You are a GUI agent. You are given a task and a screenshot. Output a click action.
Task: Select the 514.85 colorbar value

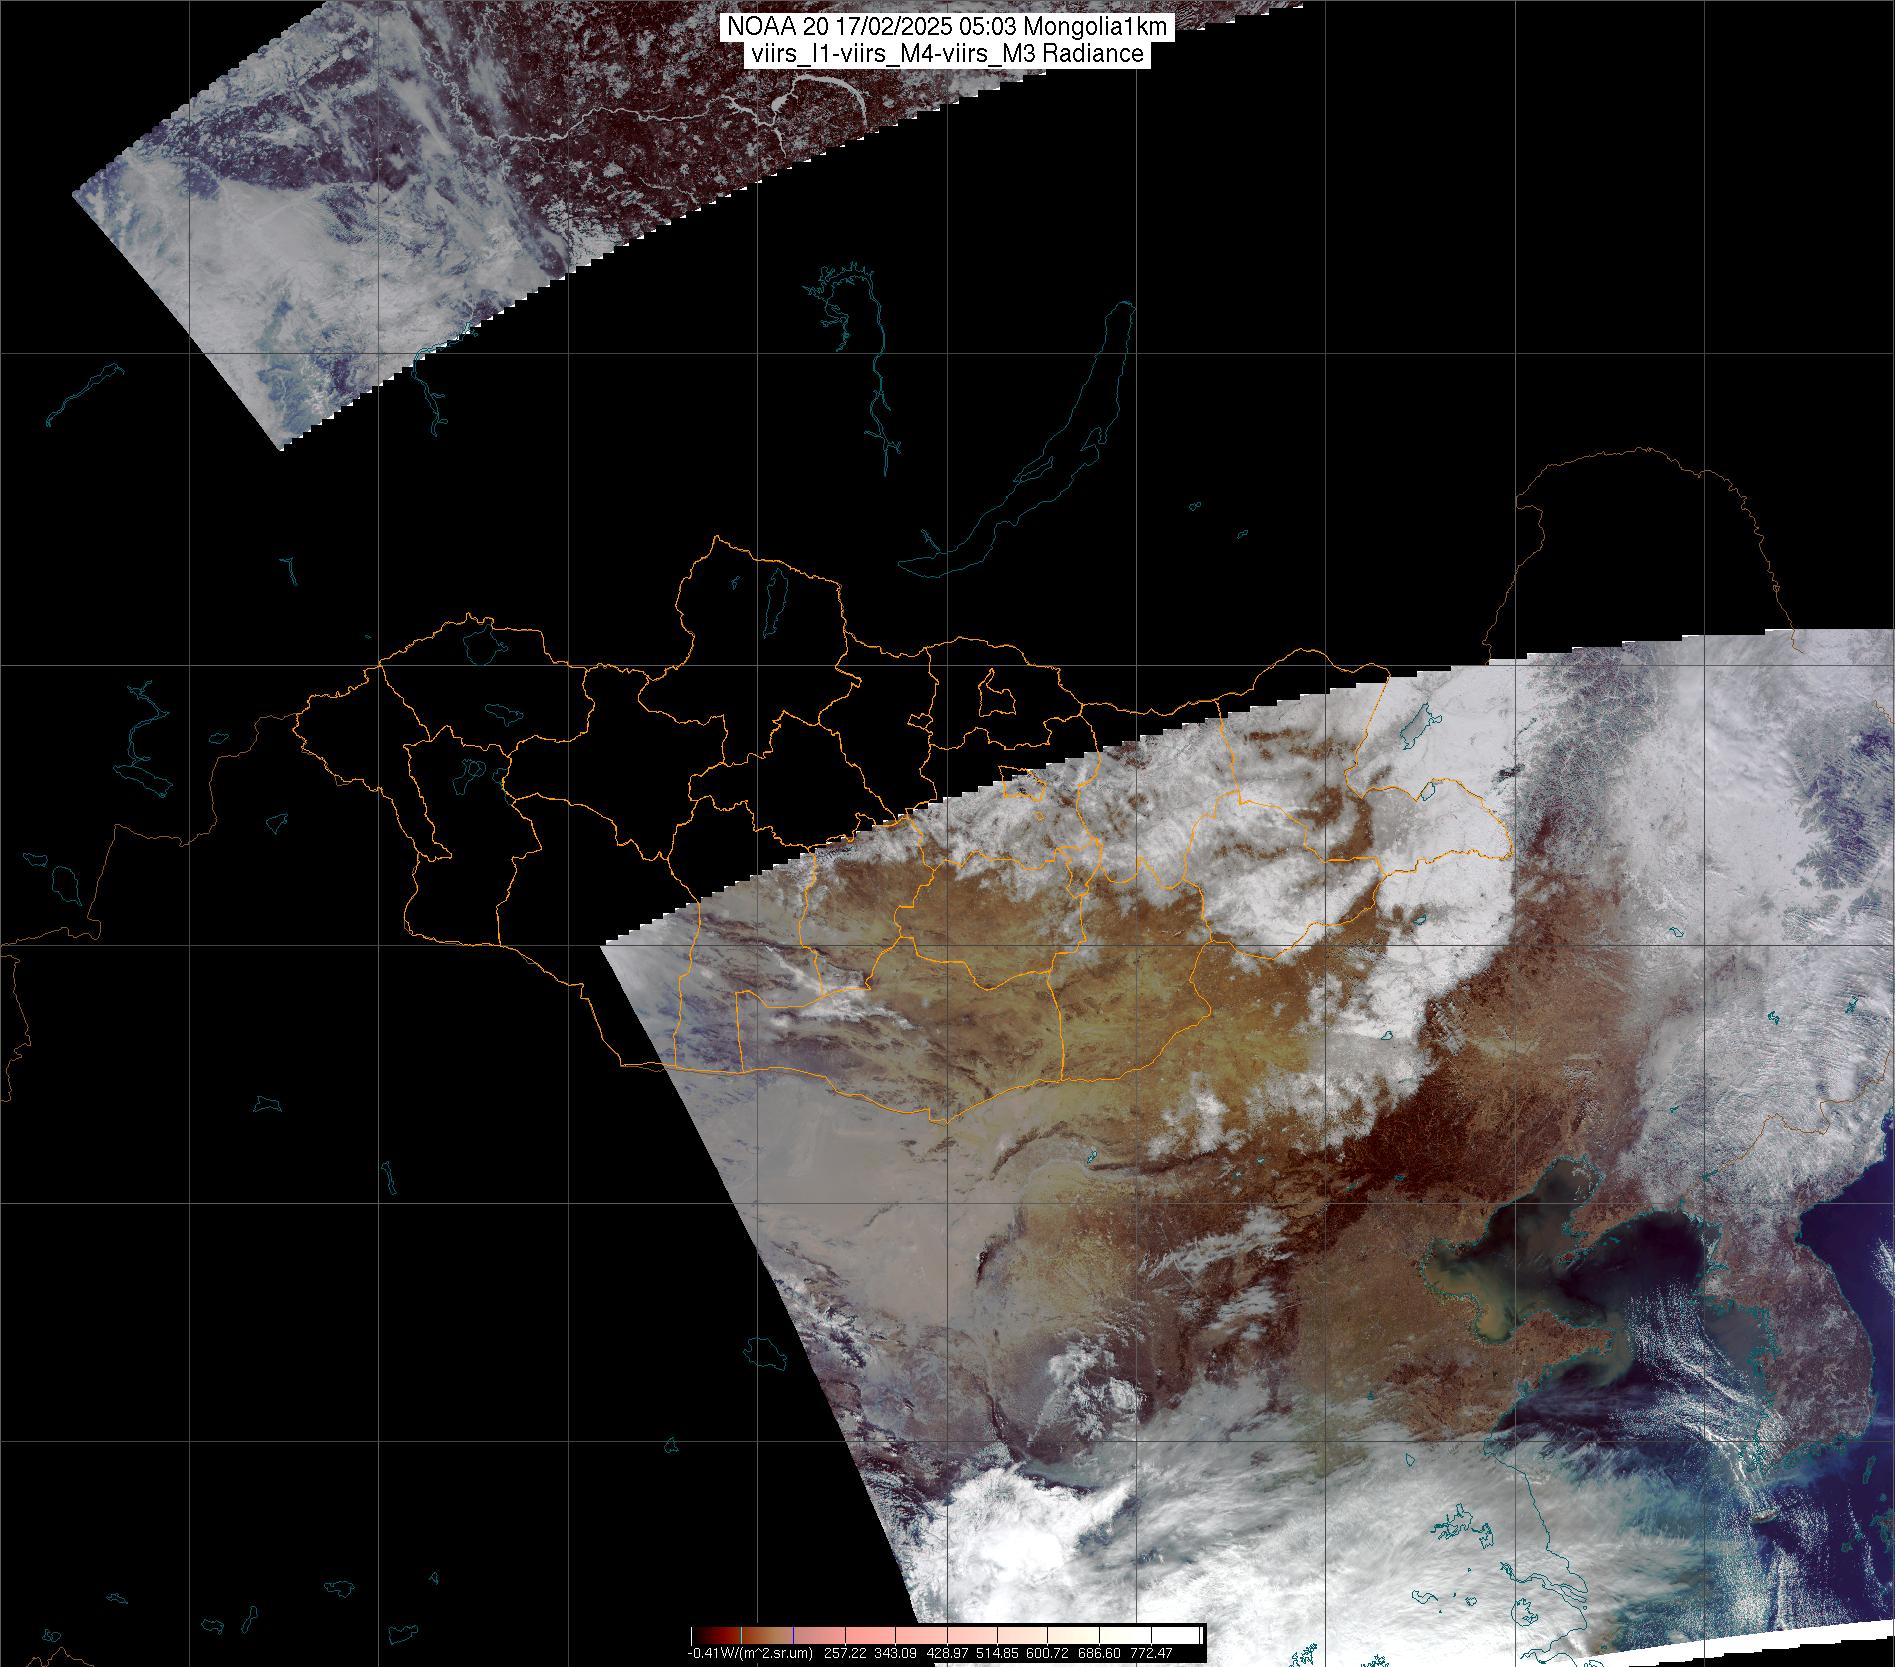pos(997,1653)
